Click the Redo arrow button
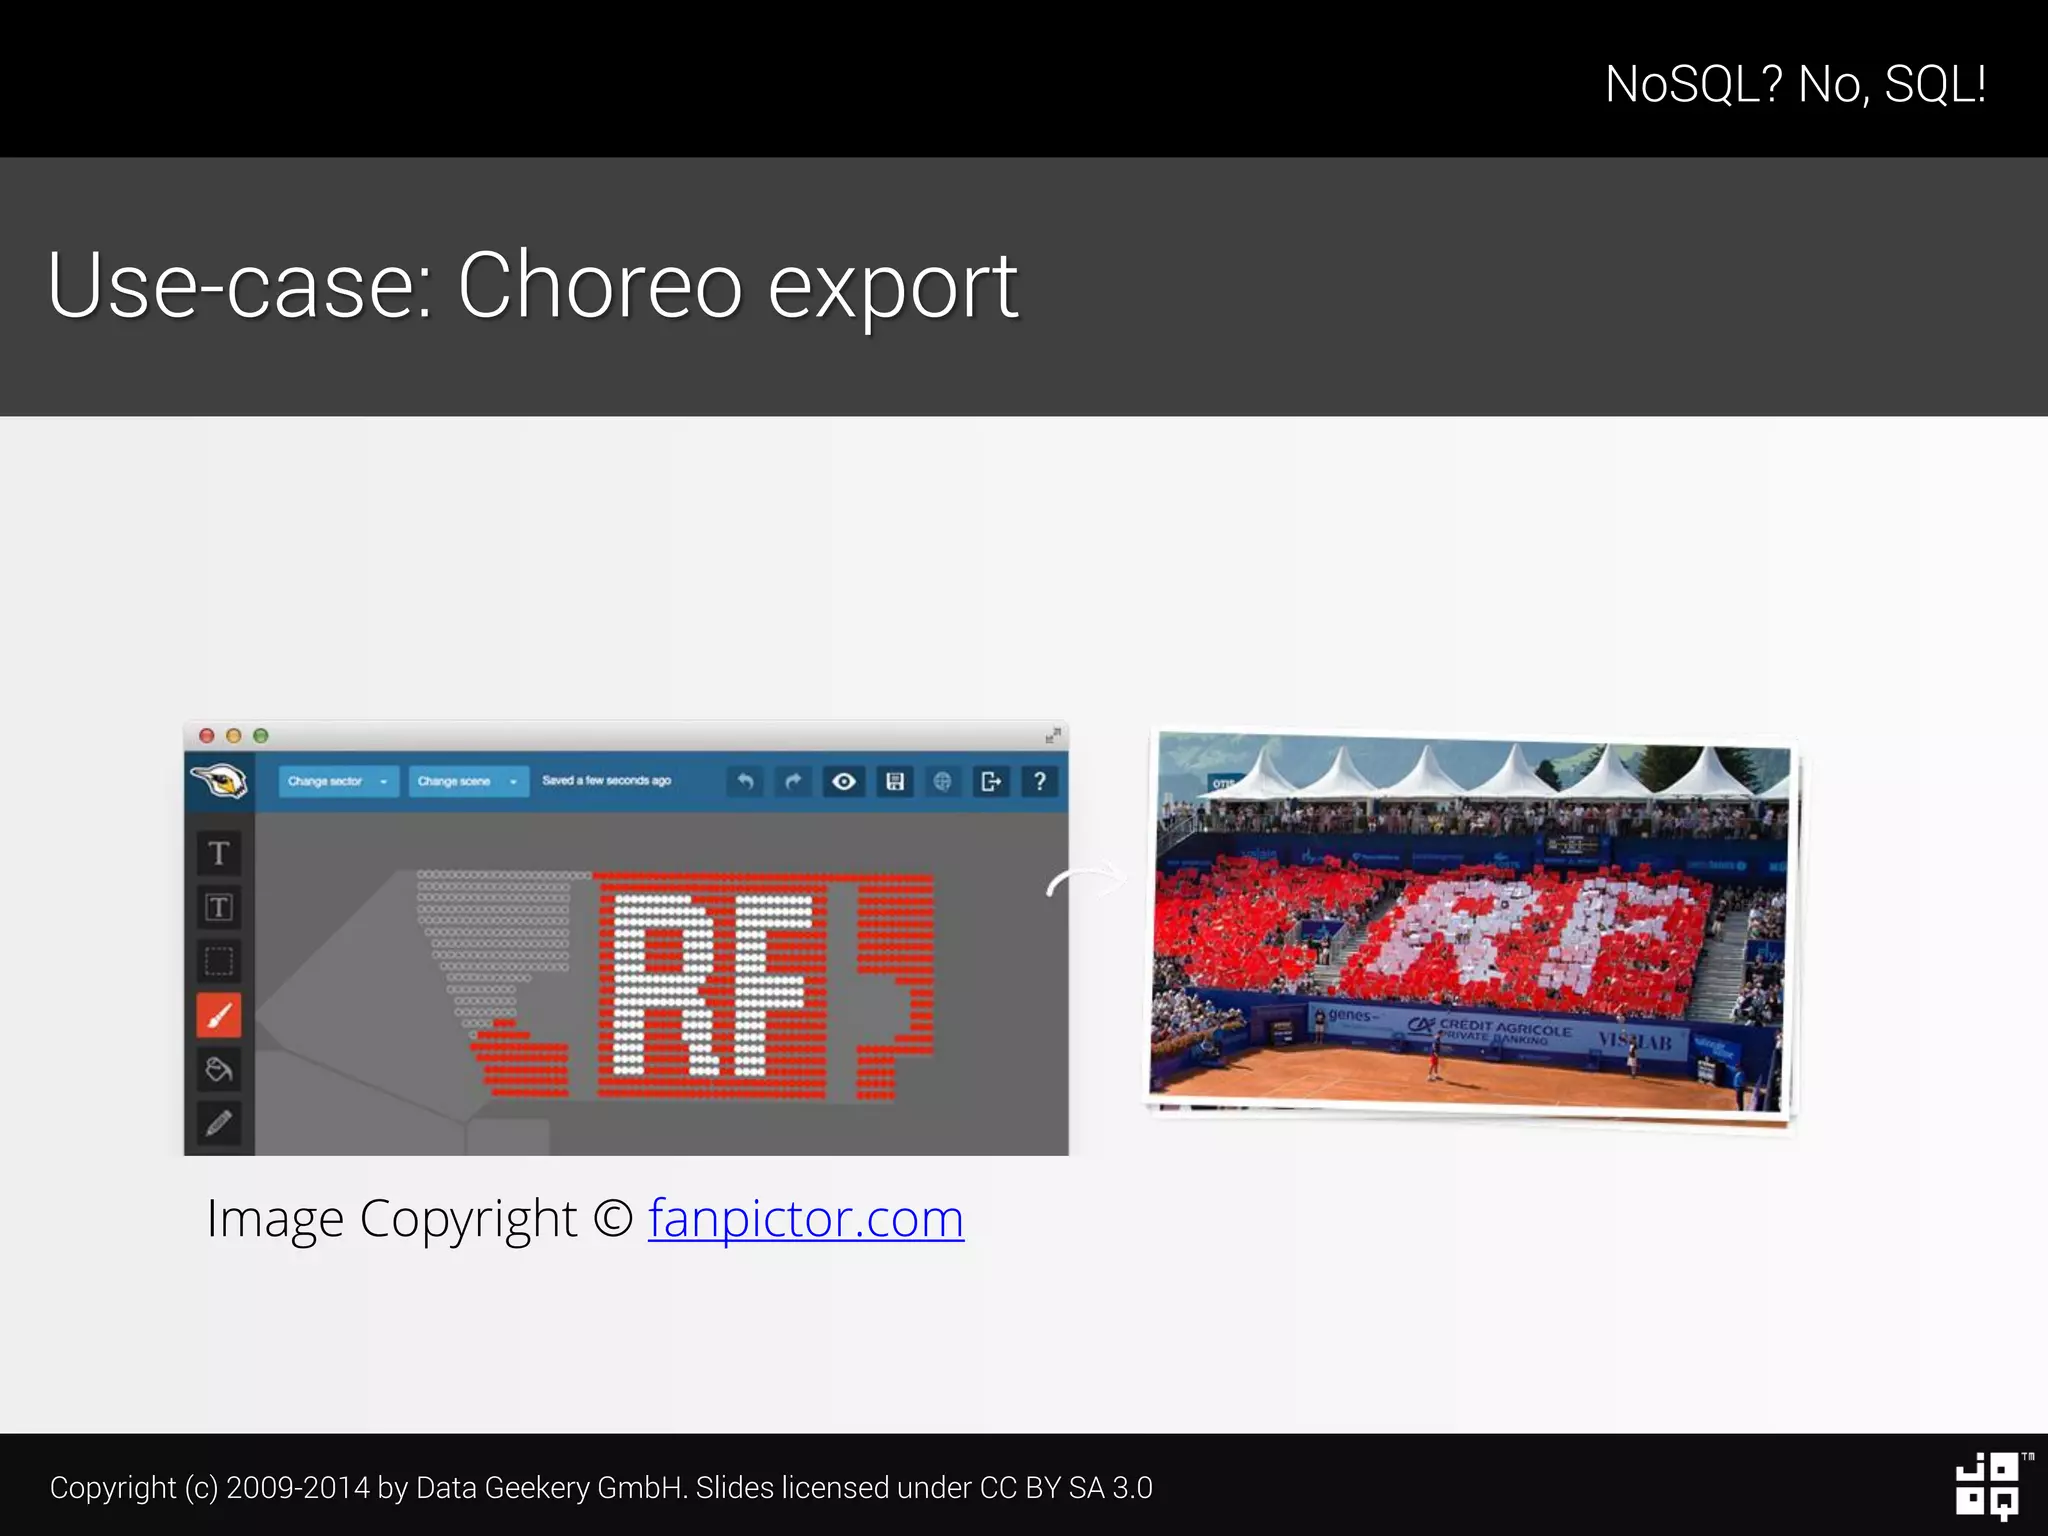 click(x=794, y=781)
